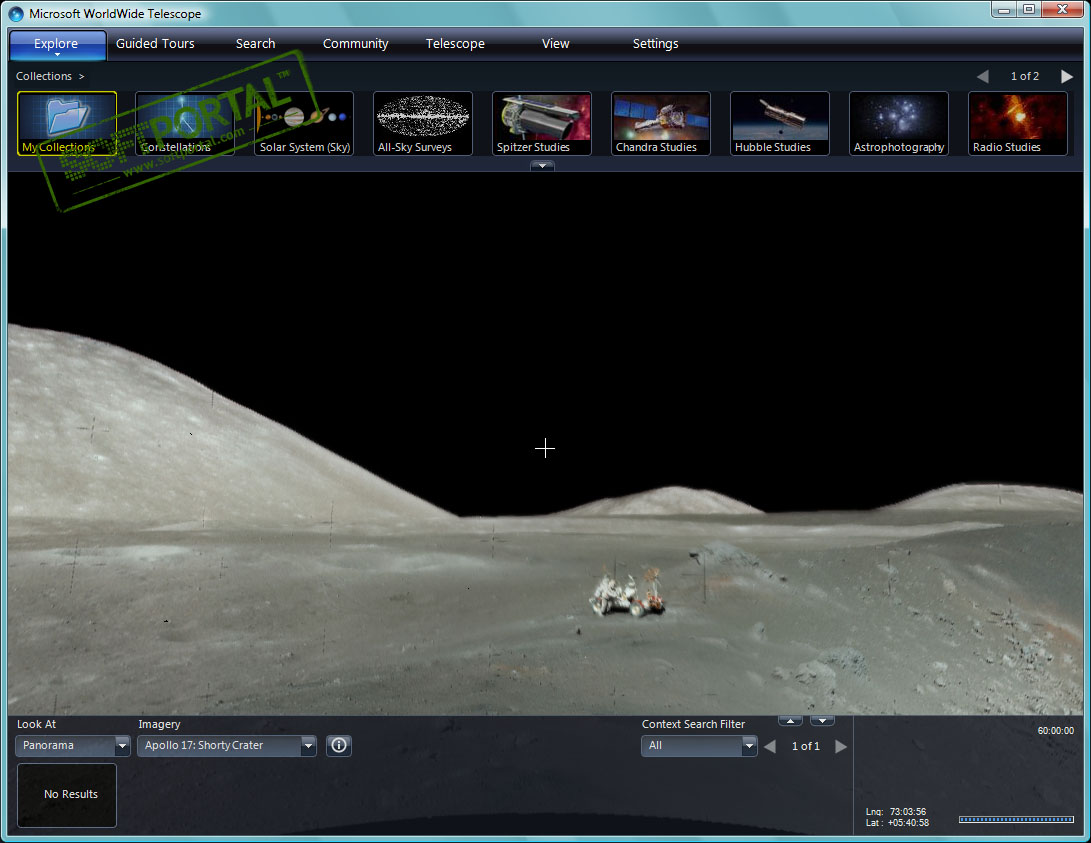Screen dimensions: 1091x843
Task: Switch to the Telescope tab
Action: point(455,43)
